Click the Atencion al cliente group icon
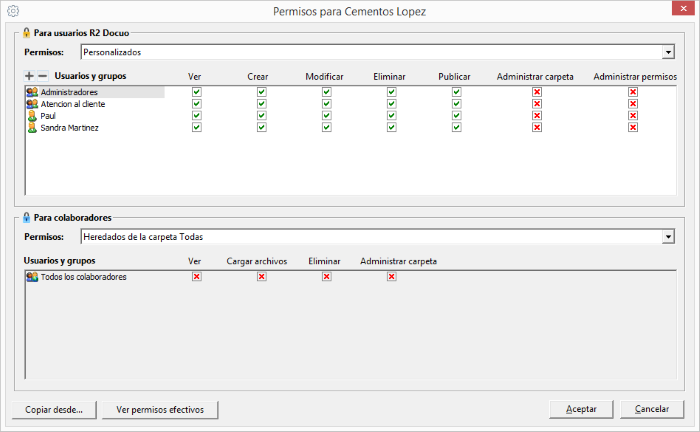Screen dimensions: 700x432 tap(32, 104)
